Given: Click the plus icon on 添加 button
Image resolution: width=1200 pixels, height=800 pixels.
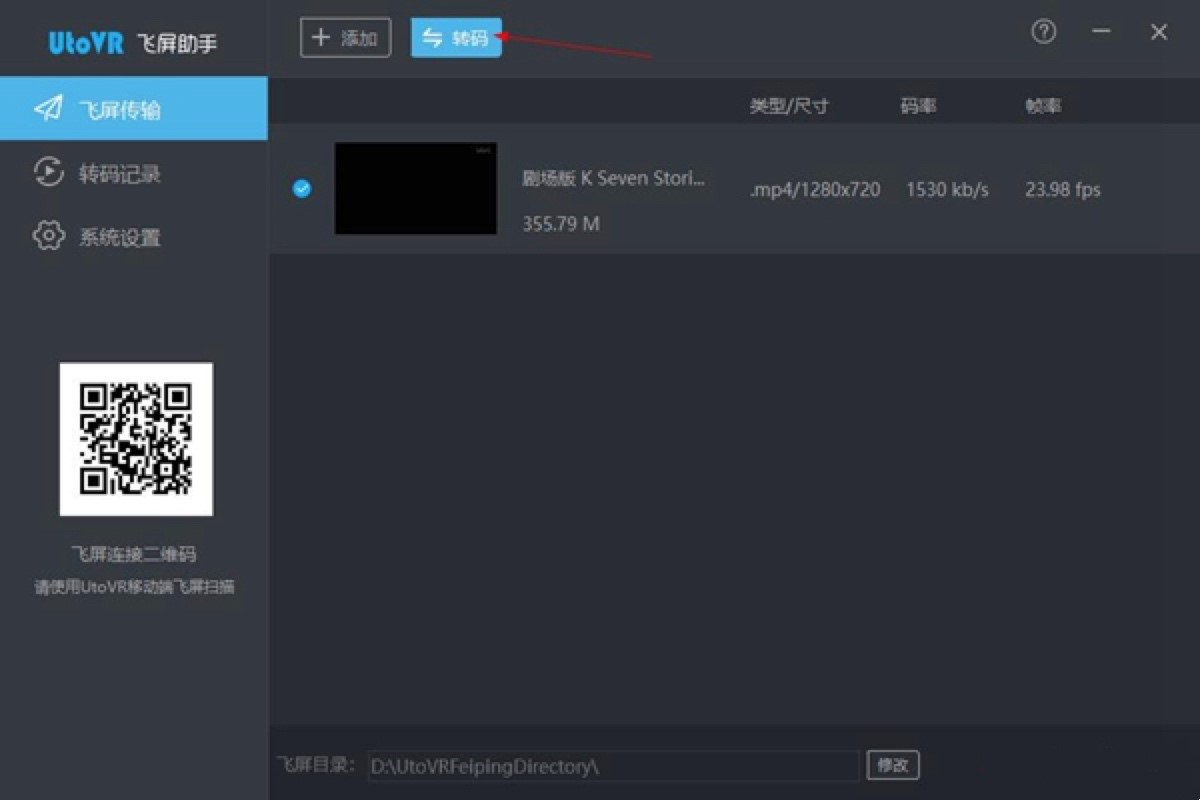Looking at the screenshot, I should 320,37.
